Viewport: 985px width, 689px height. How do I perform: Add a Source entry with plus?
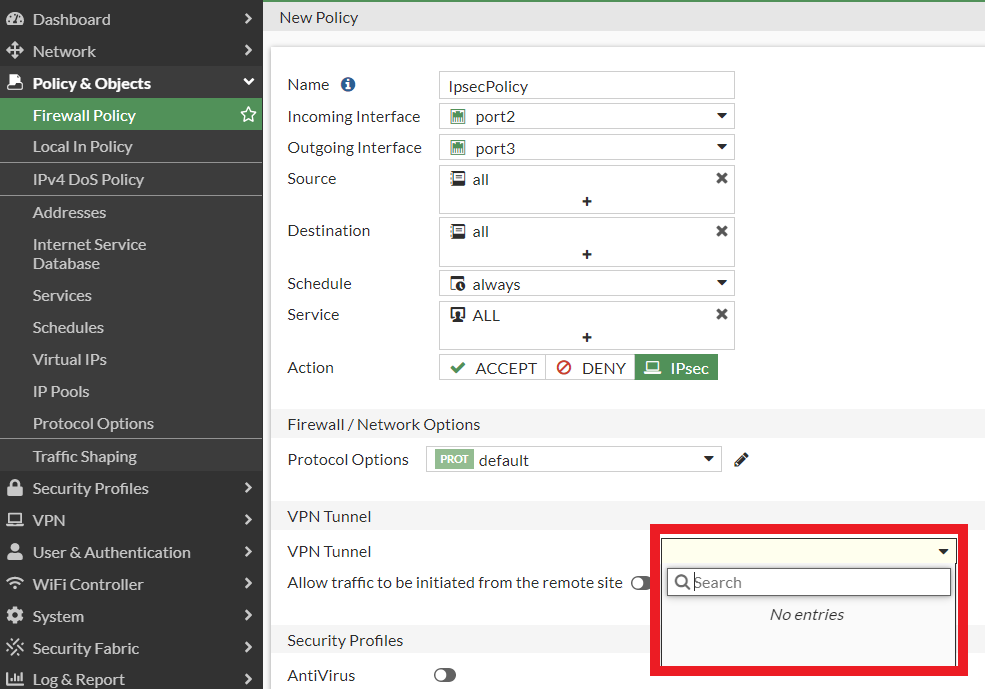pos(587,201)
